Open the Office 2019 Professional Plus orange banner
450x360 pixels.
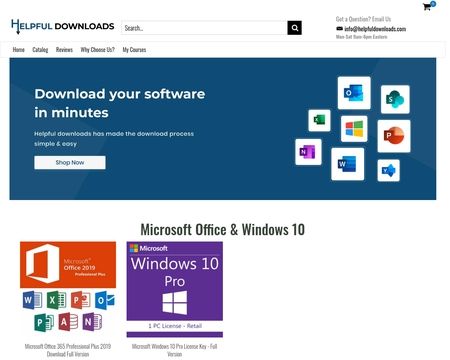(x=68, y=265)
